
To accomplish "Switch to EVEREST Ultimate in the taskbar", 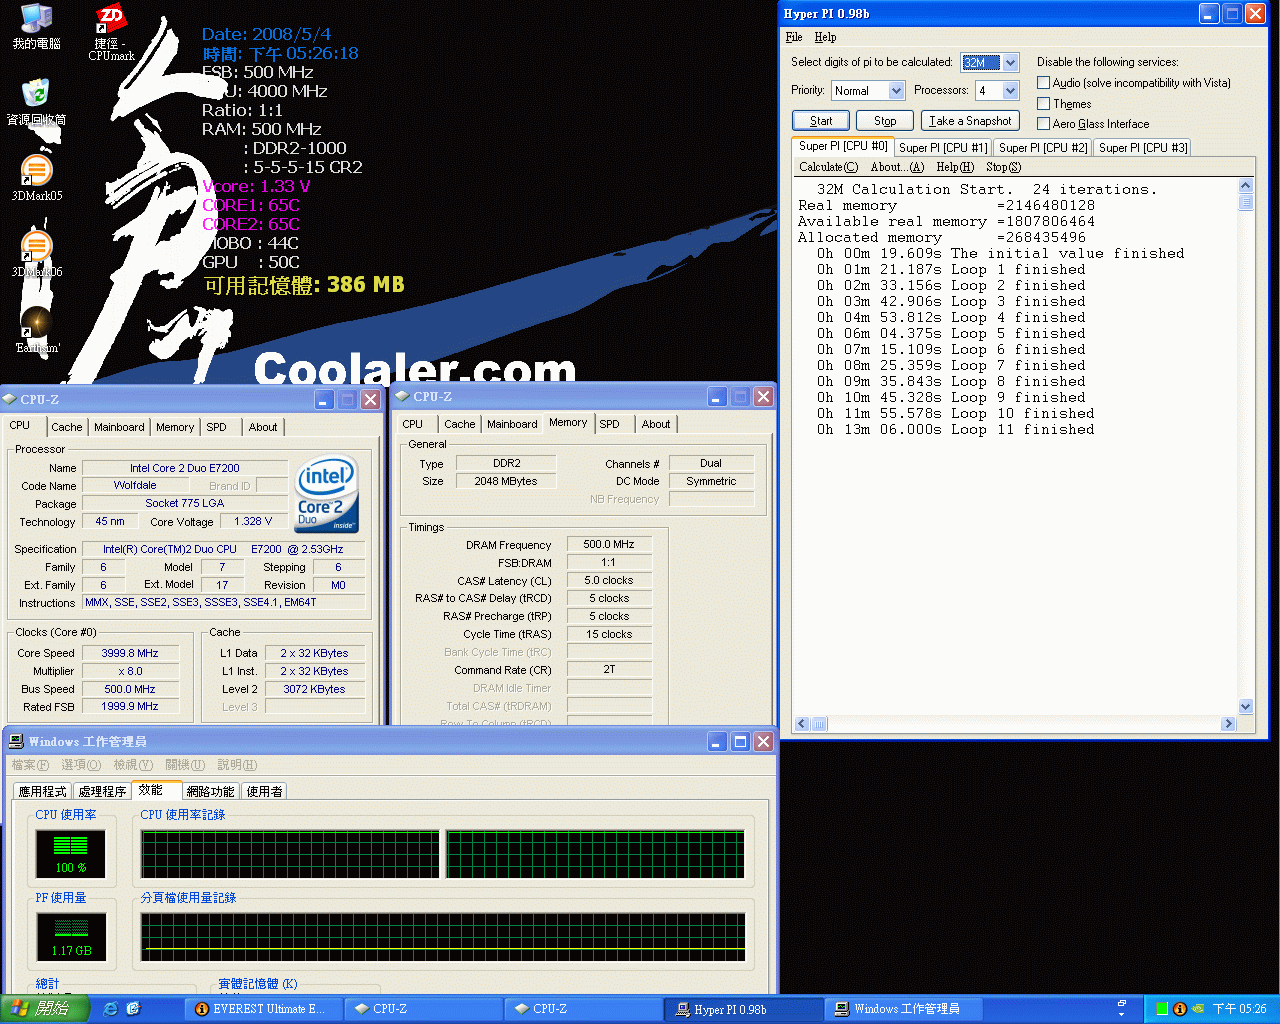I will tap(263, 1009).
